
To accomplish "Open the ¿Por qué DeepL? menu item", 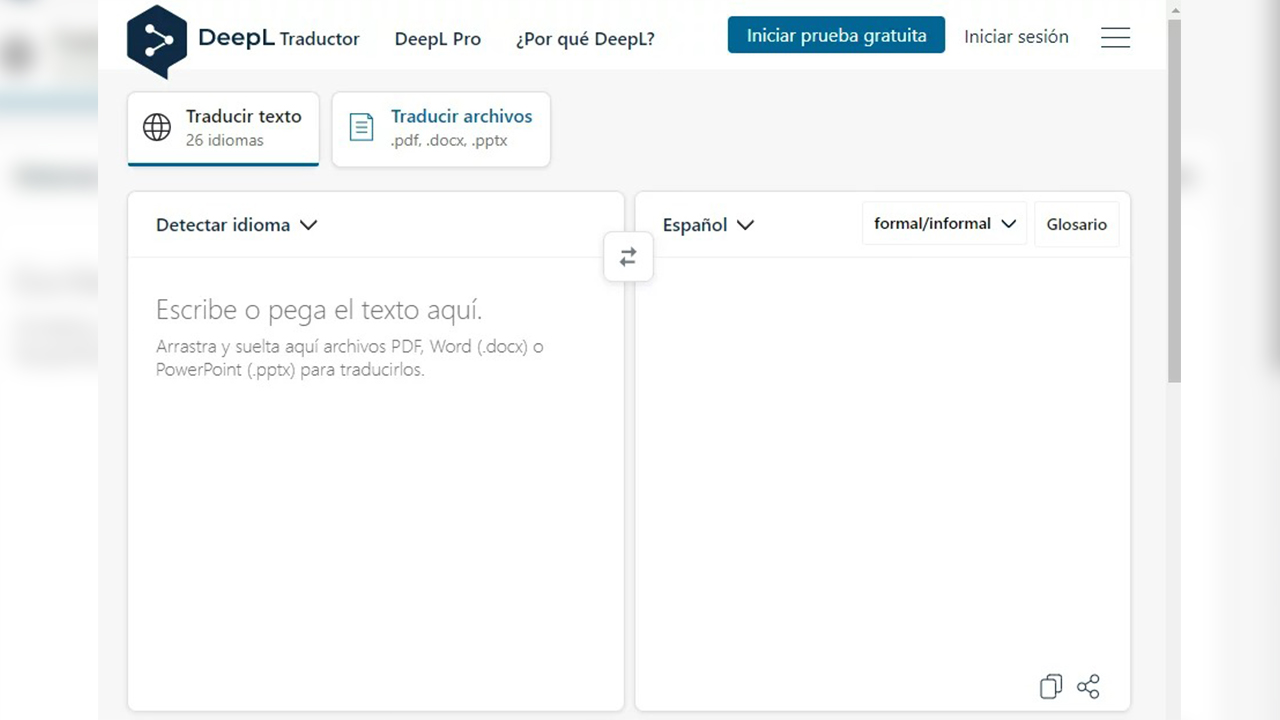I will [x=585, y=39].
